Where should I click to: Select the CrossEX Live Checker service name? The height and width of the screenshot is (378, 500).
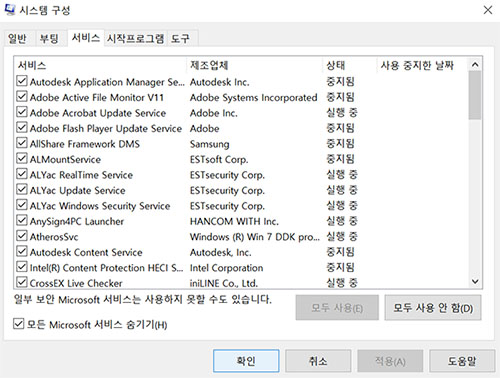[x=76, y=283]
